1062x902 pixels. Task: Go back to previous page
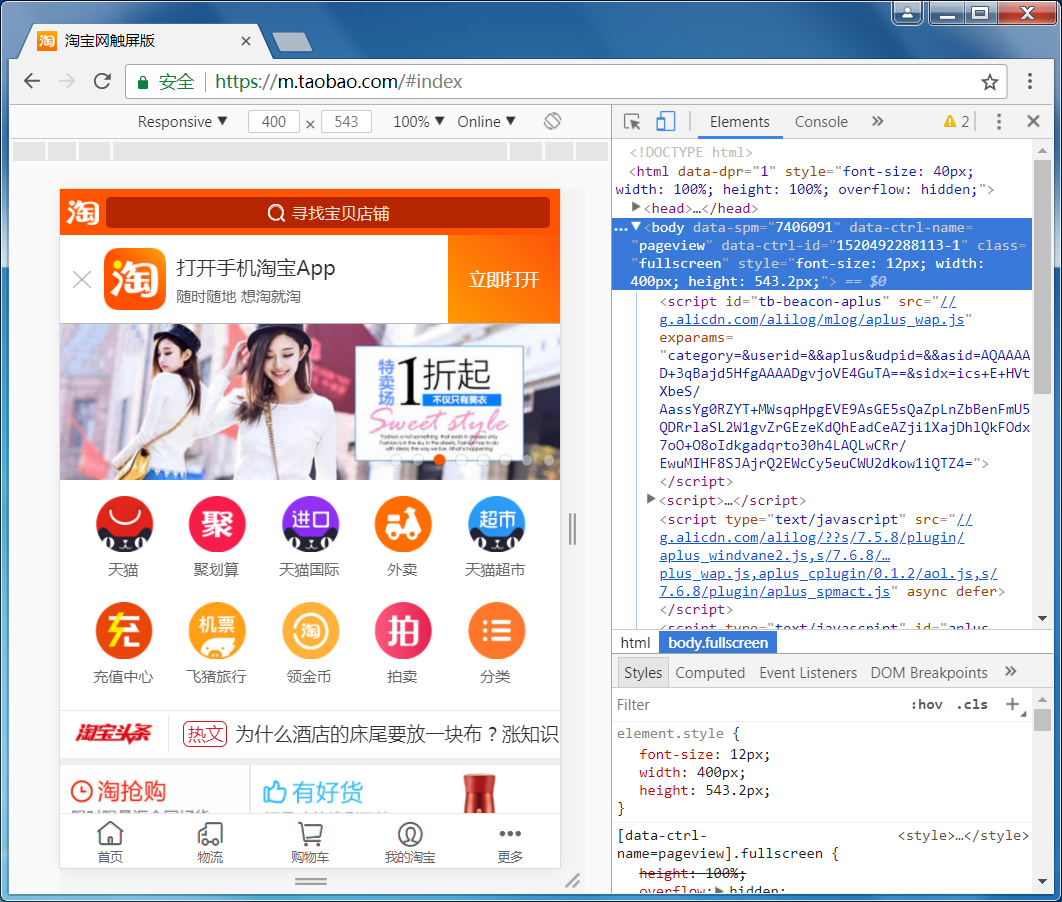[32, 81]
